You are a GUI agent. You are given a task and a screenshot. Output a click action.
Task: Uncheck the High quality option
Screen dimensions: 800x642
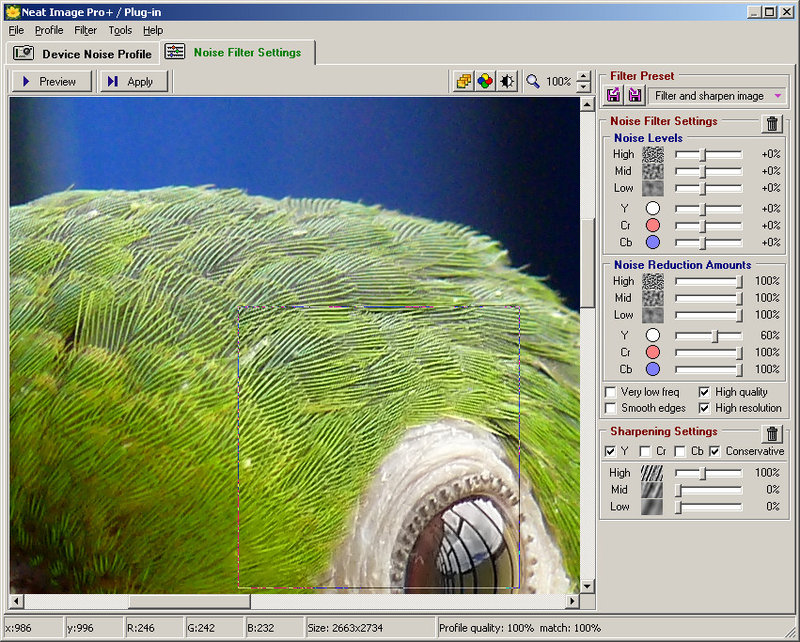click(704, 392)
